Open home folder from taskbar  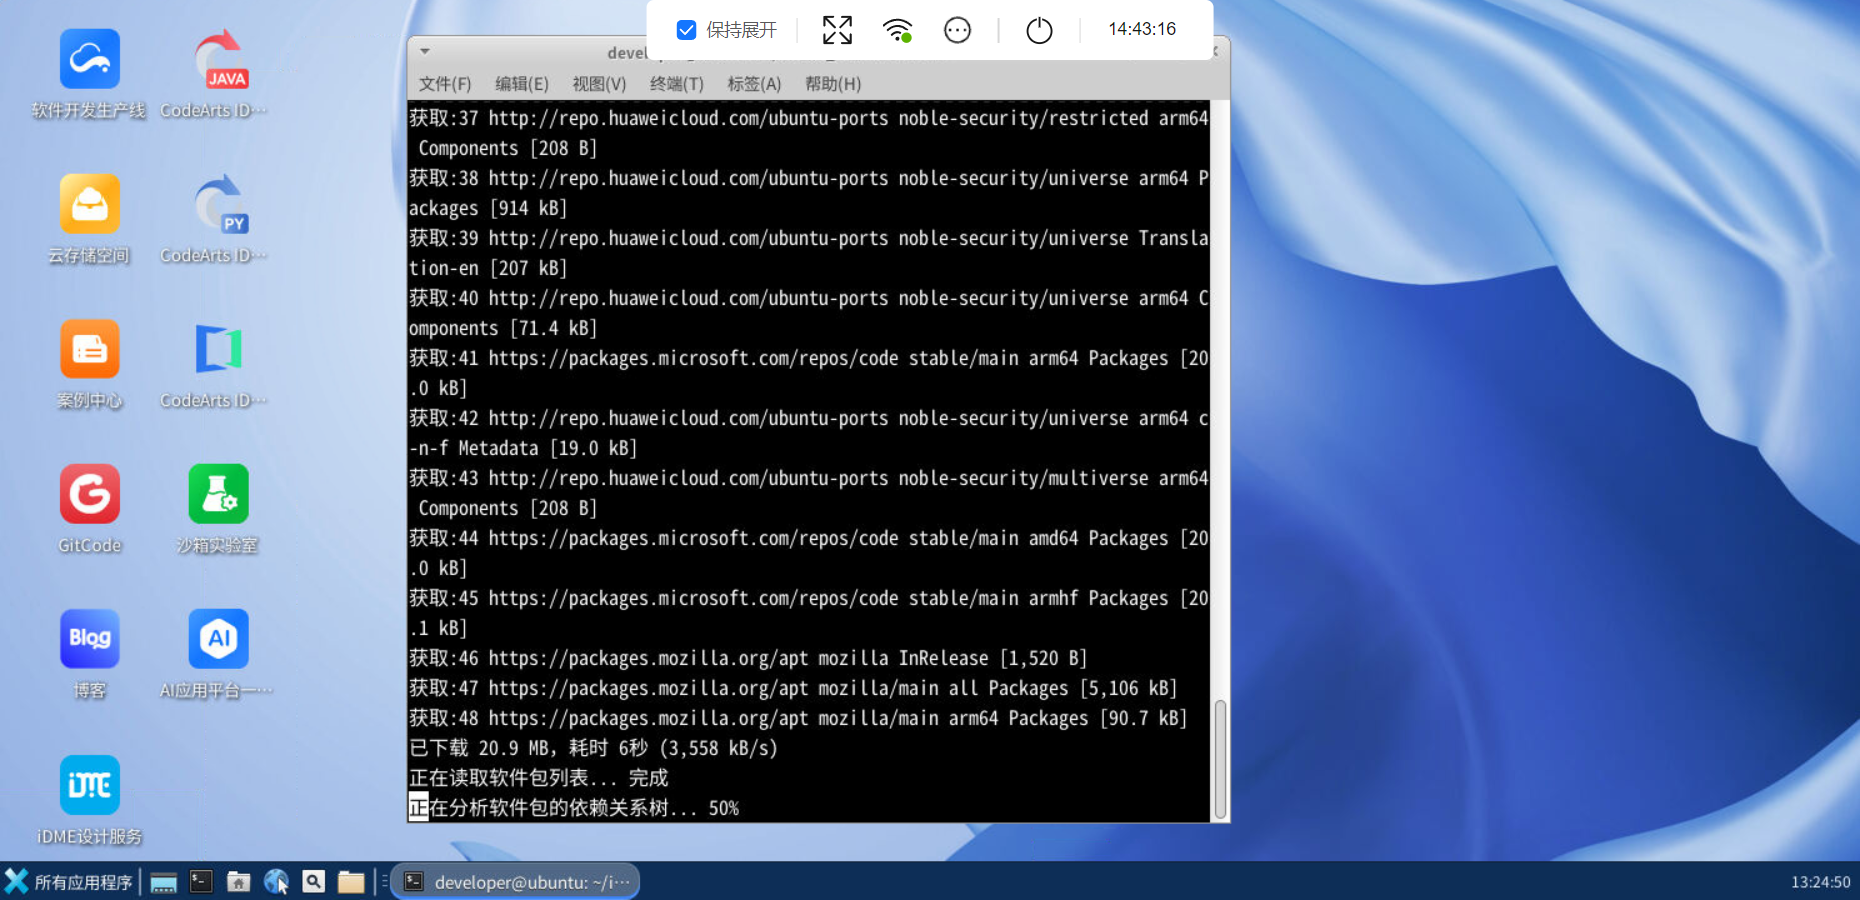pyautogui.click(x=238, y=881)
